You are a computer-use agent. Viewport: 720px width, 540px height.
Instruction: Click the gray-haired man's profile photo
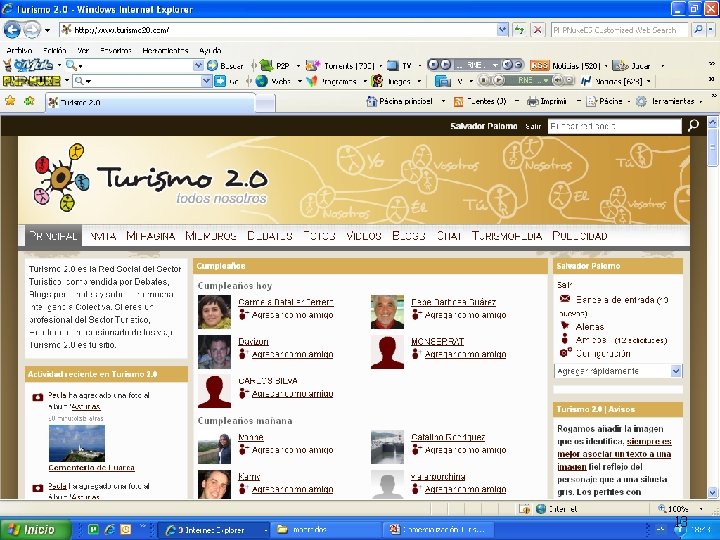click(387, 312)
